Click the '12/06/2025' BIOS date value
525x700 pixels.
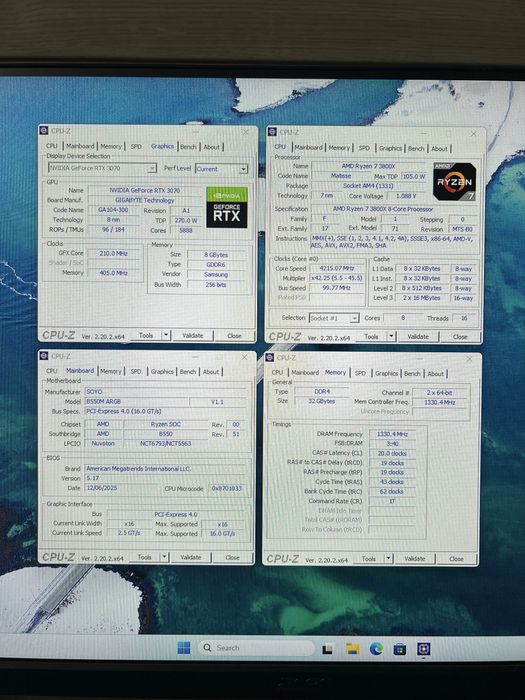click(121, 488)
